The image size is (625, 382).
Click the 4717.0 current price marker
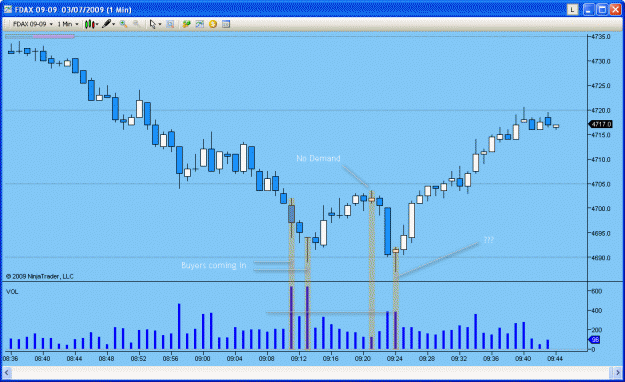(601, 124)
